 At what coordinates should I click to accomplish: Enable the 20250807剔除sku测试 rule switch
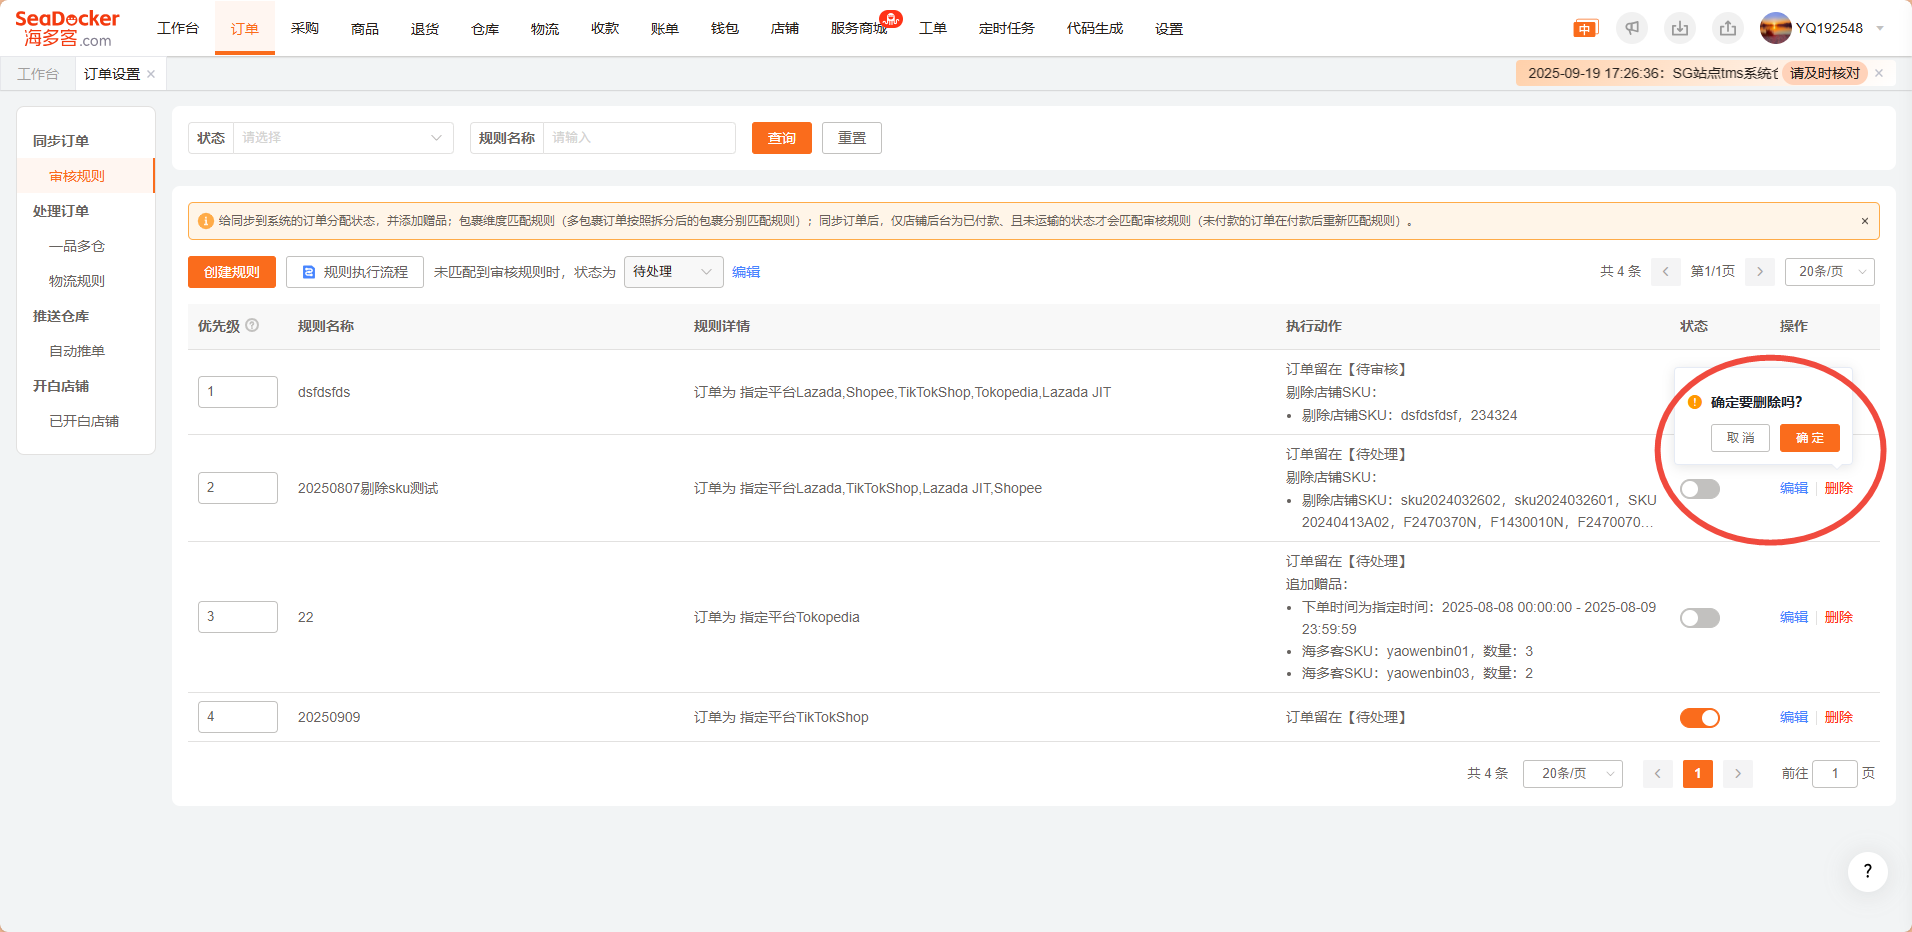point(1699,489)
